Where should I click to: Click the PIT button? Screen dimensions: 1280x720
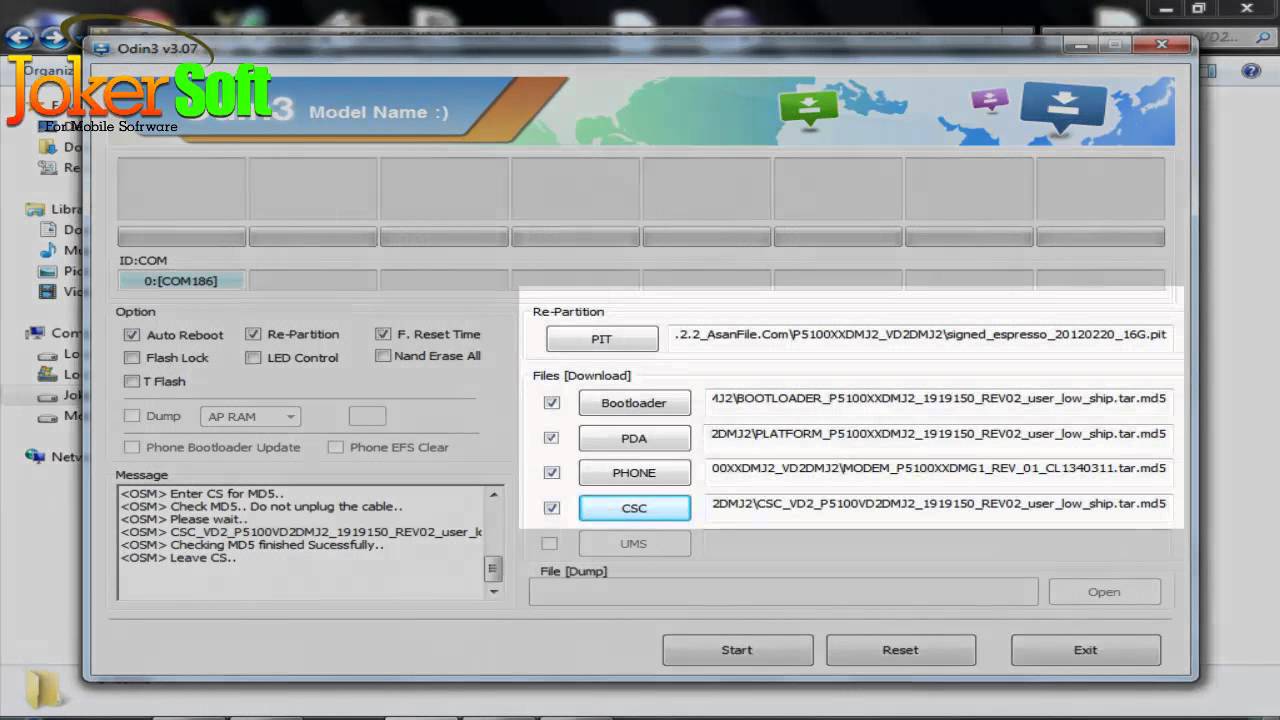tap(602, 339)
